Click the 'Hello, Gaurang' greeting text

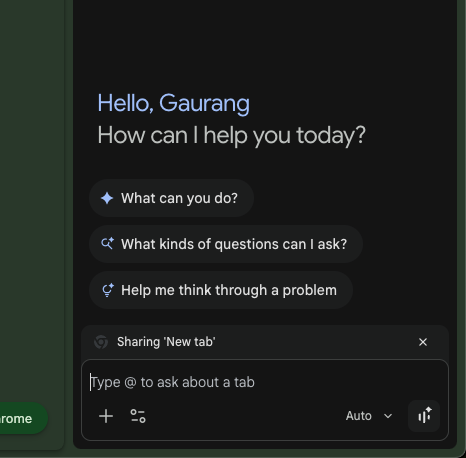point(173,103)
